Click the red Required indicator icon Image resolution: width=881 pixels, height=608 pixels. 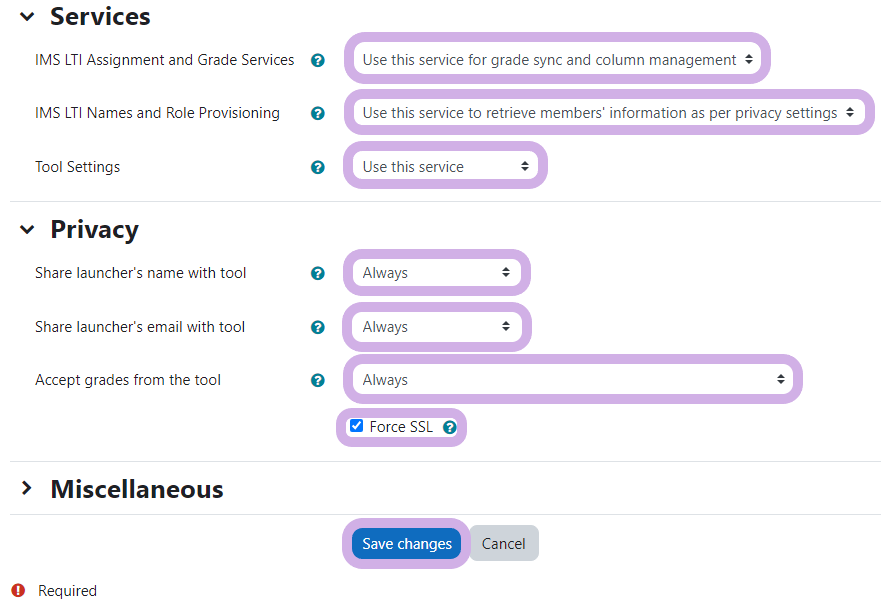coord(18,590)
